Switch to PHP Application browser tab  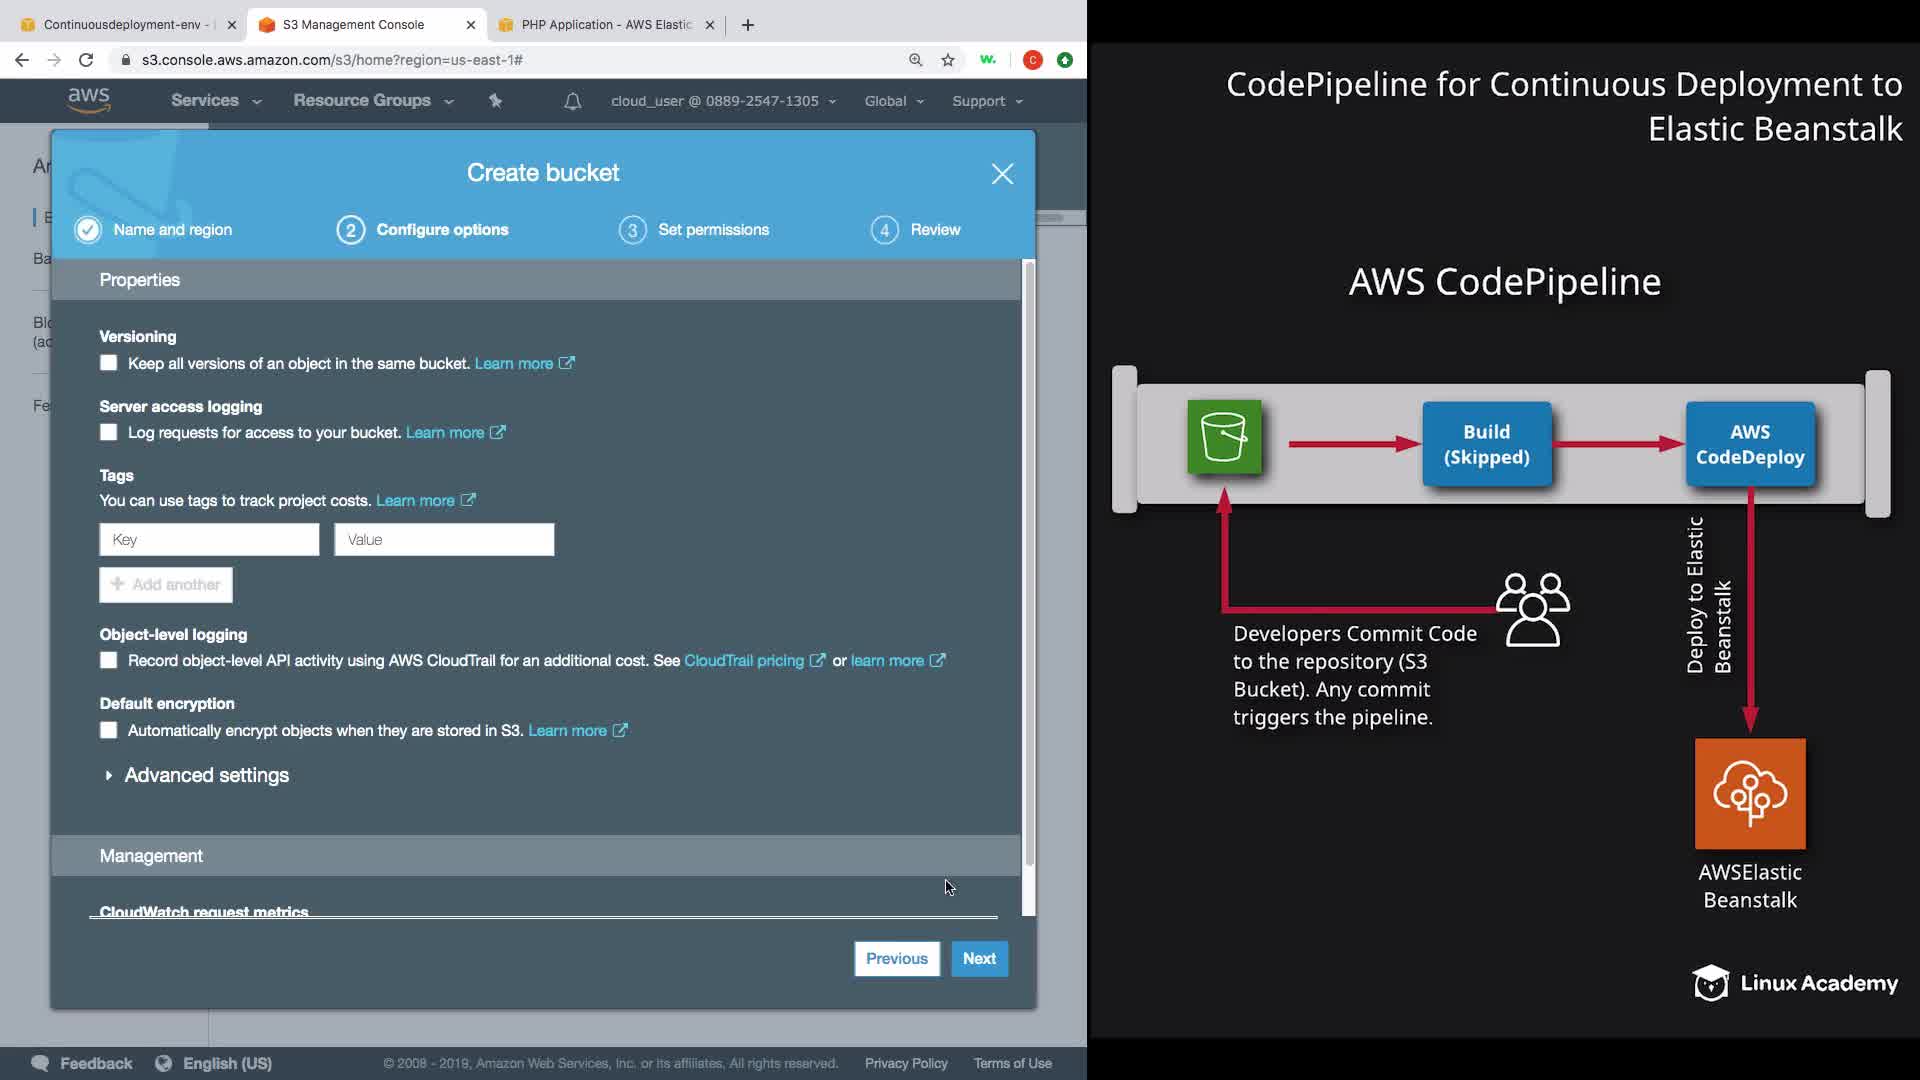605,25
